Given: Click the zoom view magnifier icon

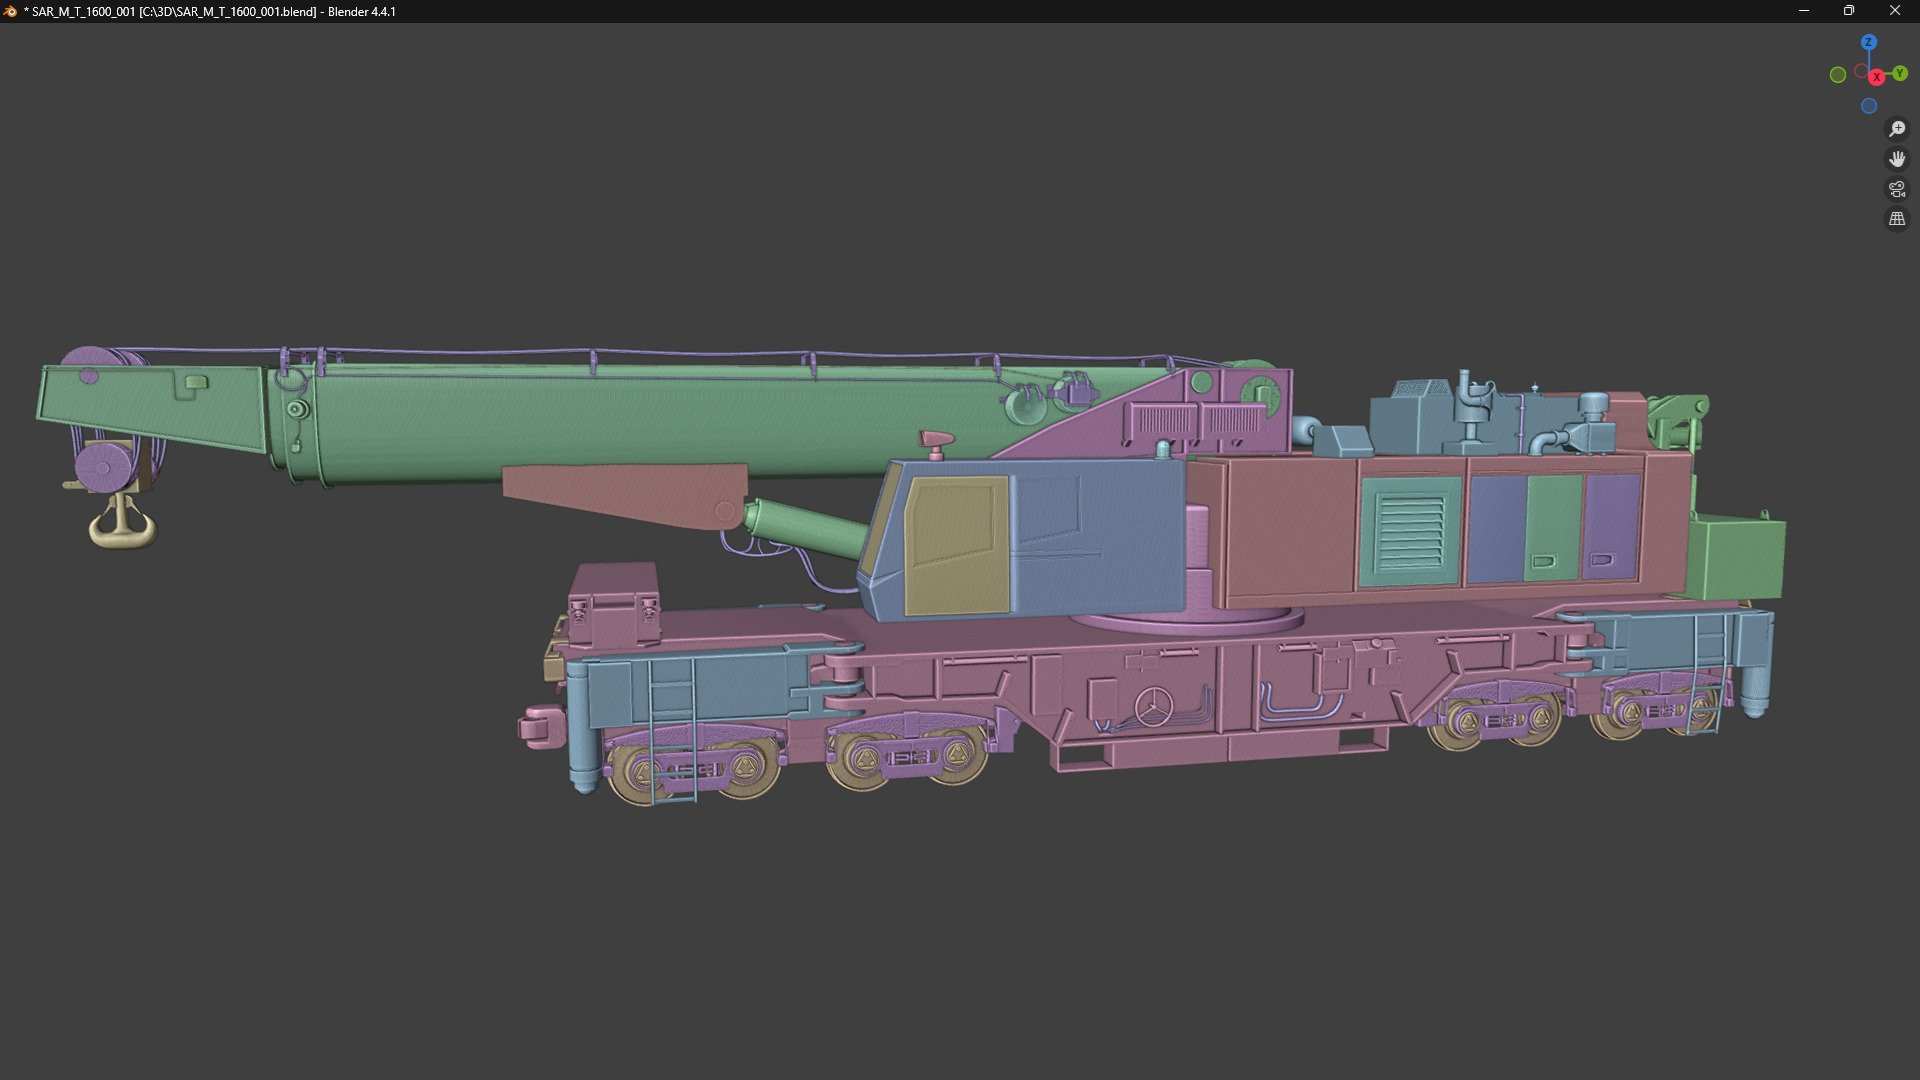Looking at the screenshot, I should (x=1896, y=129).
